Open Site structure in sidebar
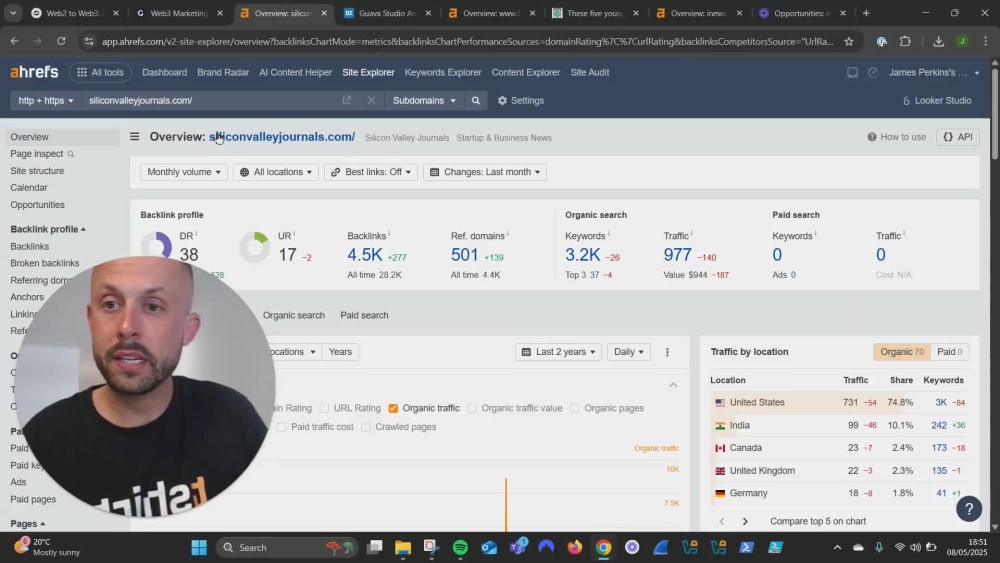The image size is (1000, 563). tap(37, 171)
